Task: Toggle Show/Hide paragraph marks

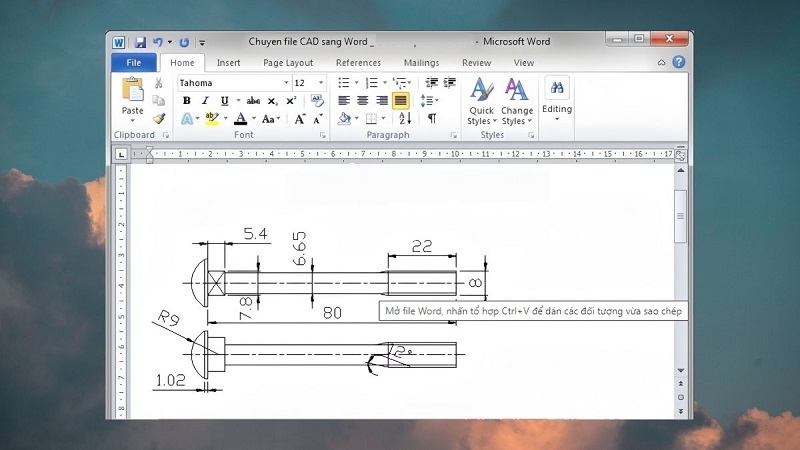Action: click(x=432, y=118)
